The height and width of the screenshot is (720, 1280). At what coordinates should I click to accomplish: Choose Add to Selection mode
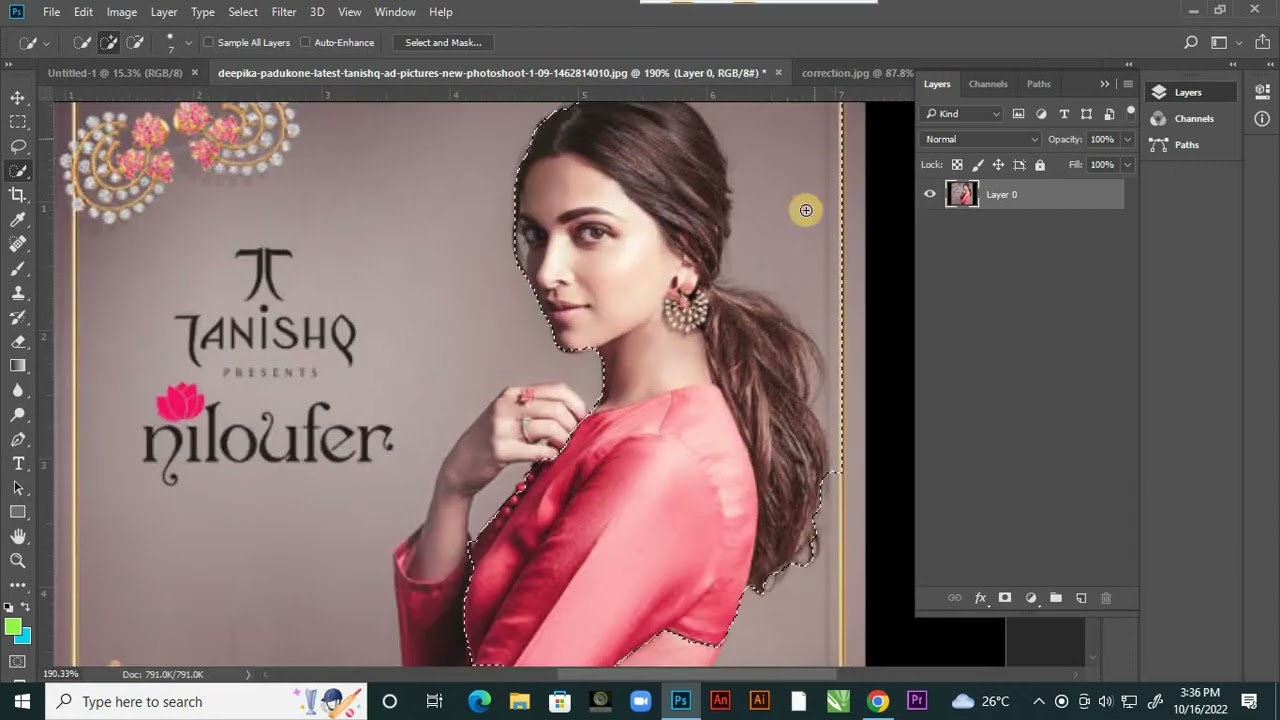point(108,43)
